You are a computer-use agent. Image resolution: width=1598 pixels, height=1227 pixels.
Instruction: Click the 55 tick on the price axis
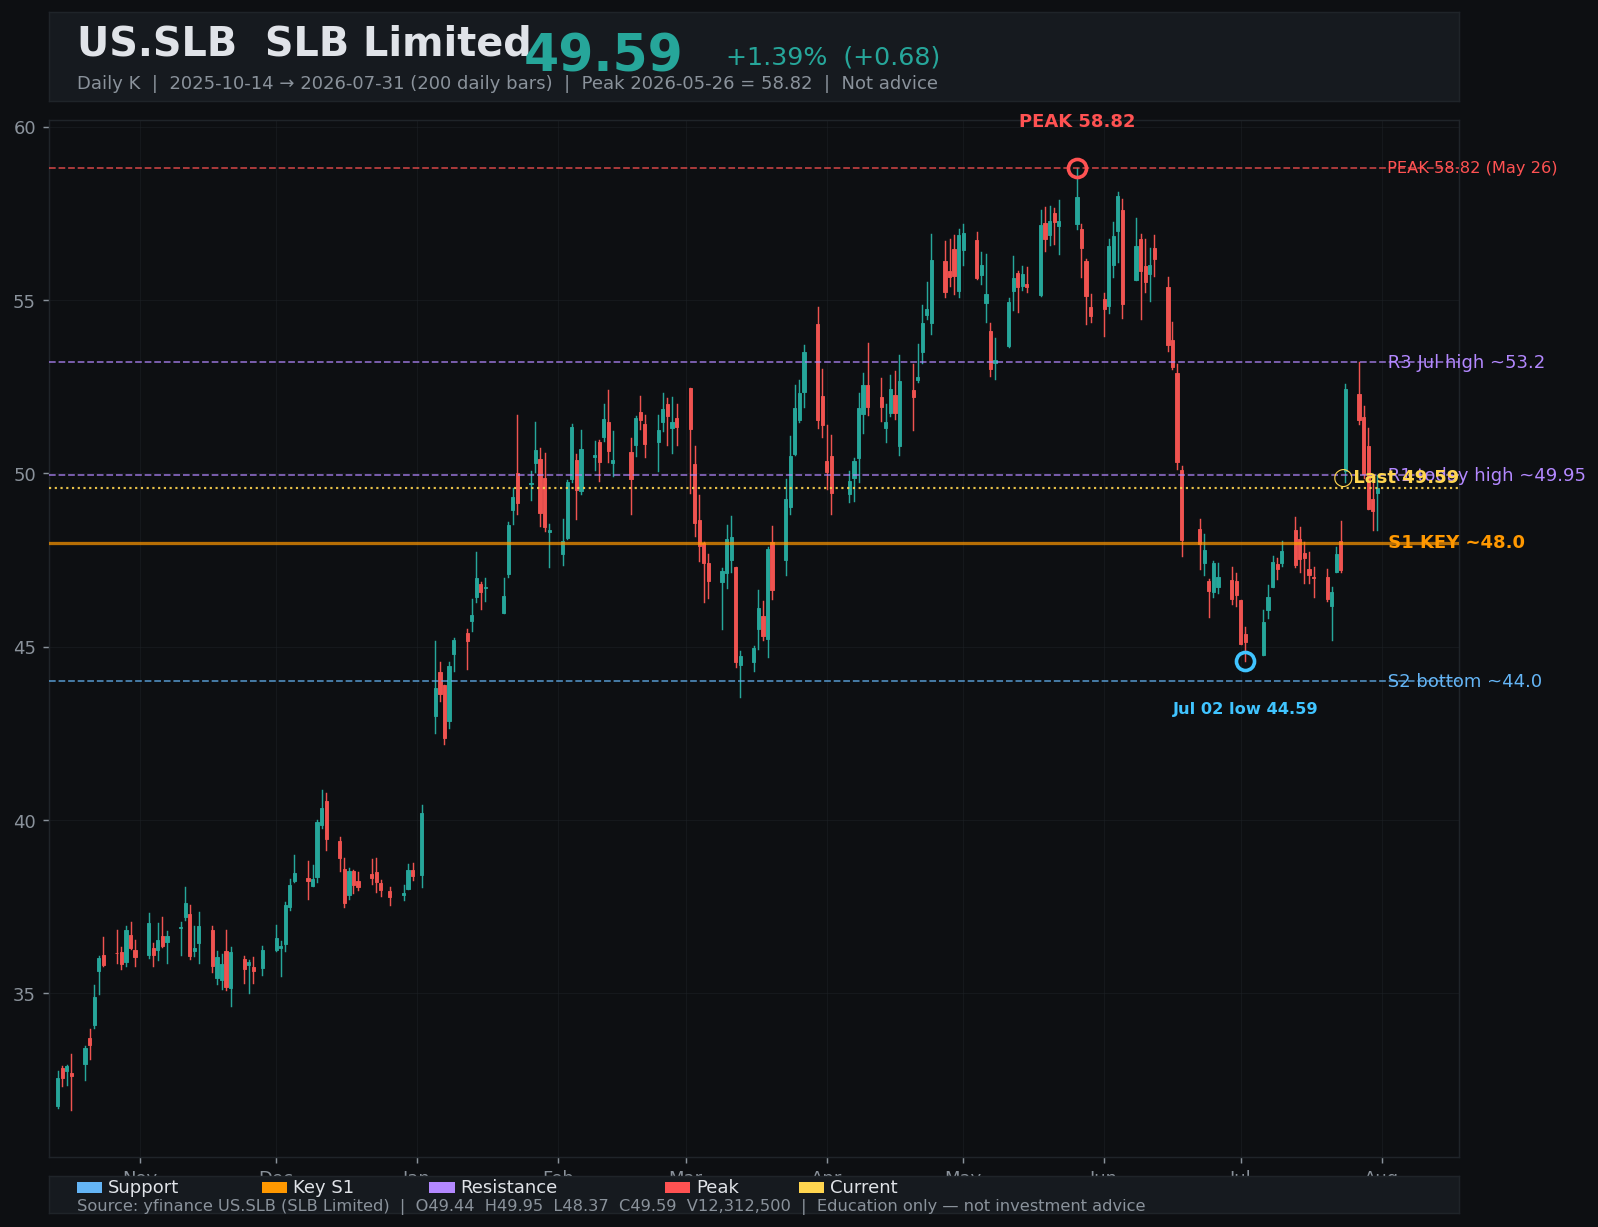25,301
